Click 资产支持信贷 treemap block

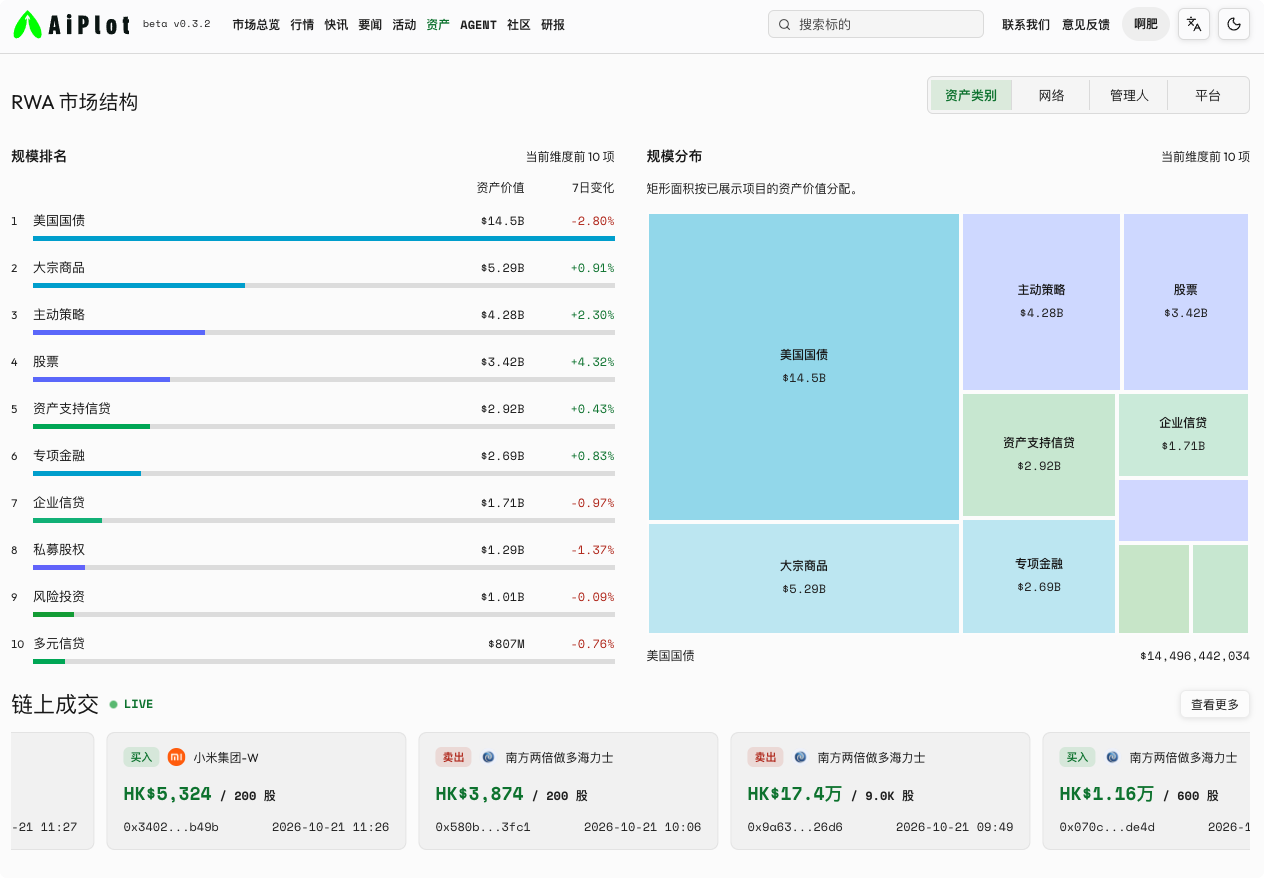point(1039,454)
